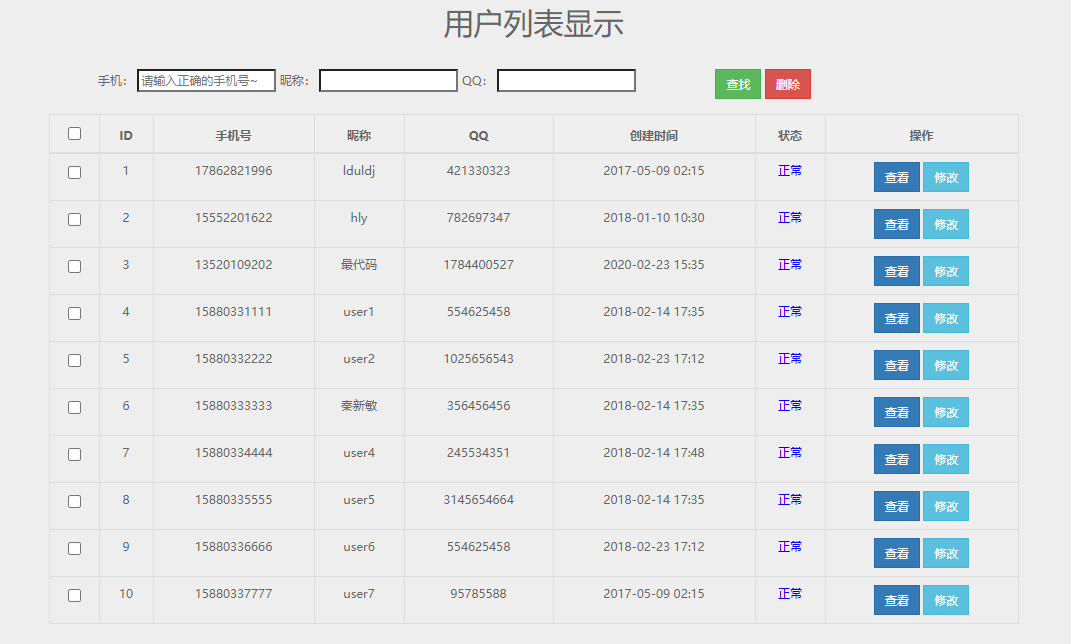Screen dimensions: 1071x644
Task: View user7 with 查看 button
Action: (897, 600)
